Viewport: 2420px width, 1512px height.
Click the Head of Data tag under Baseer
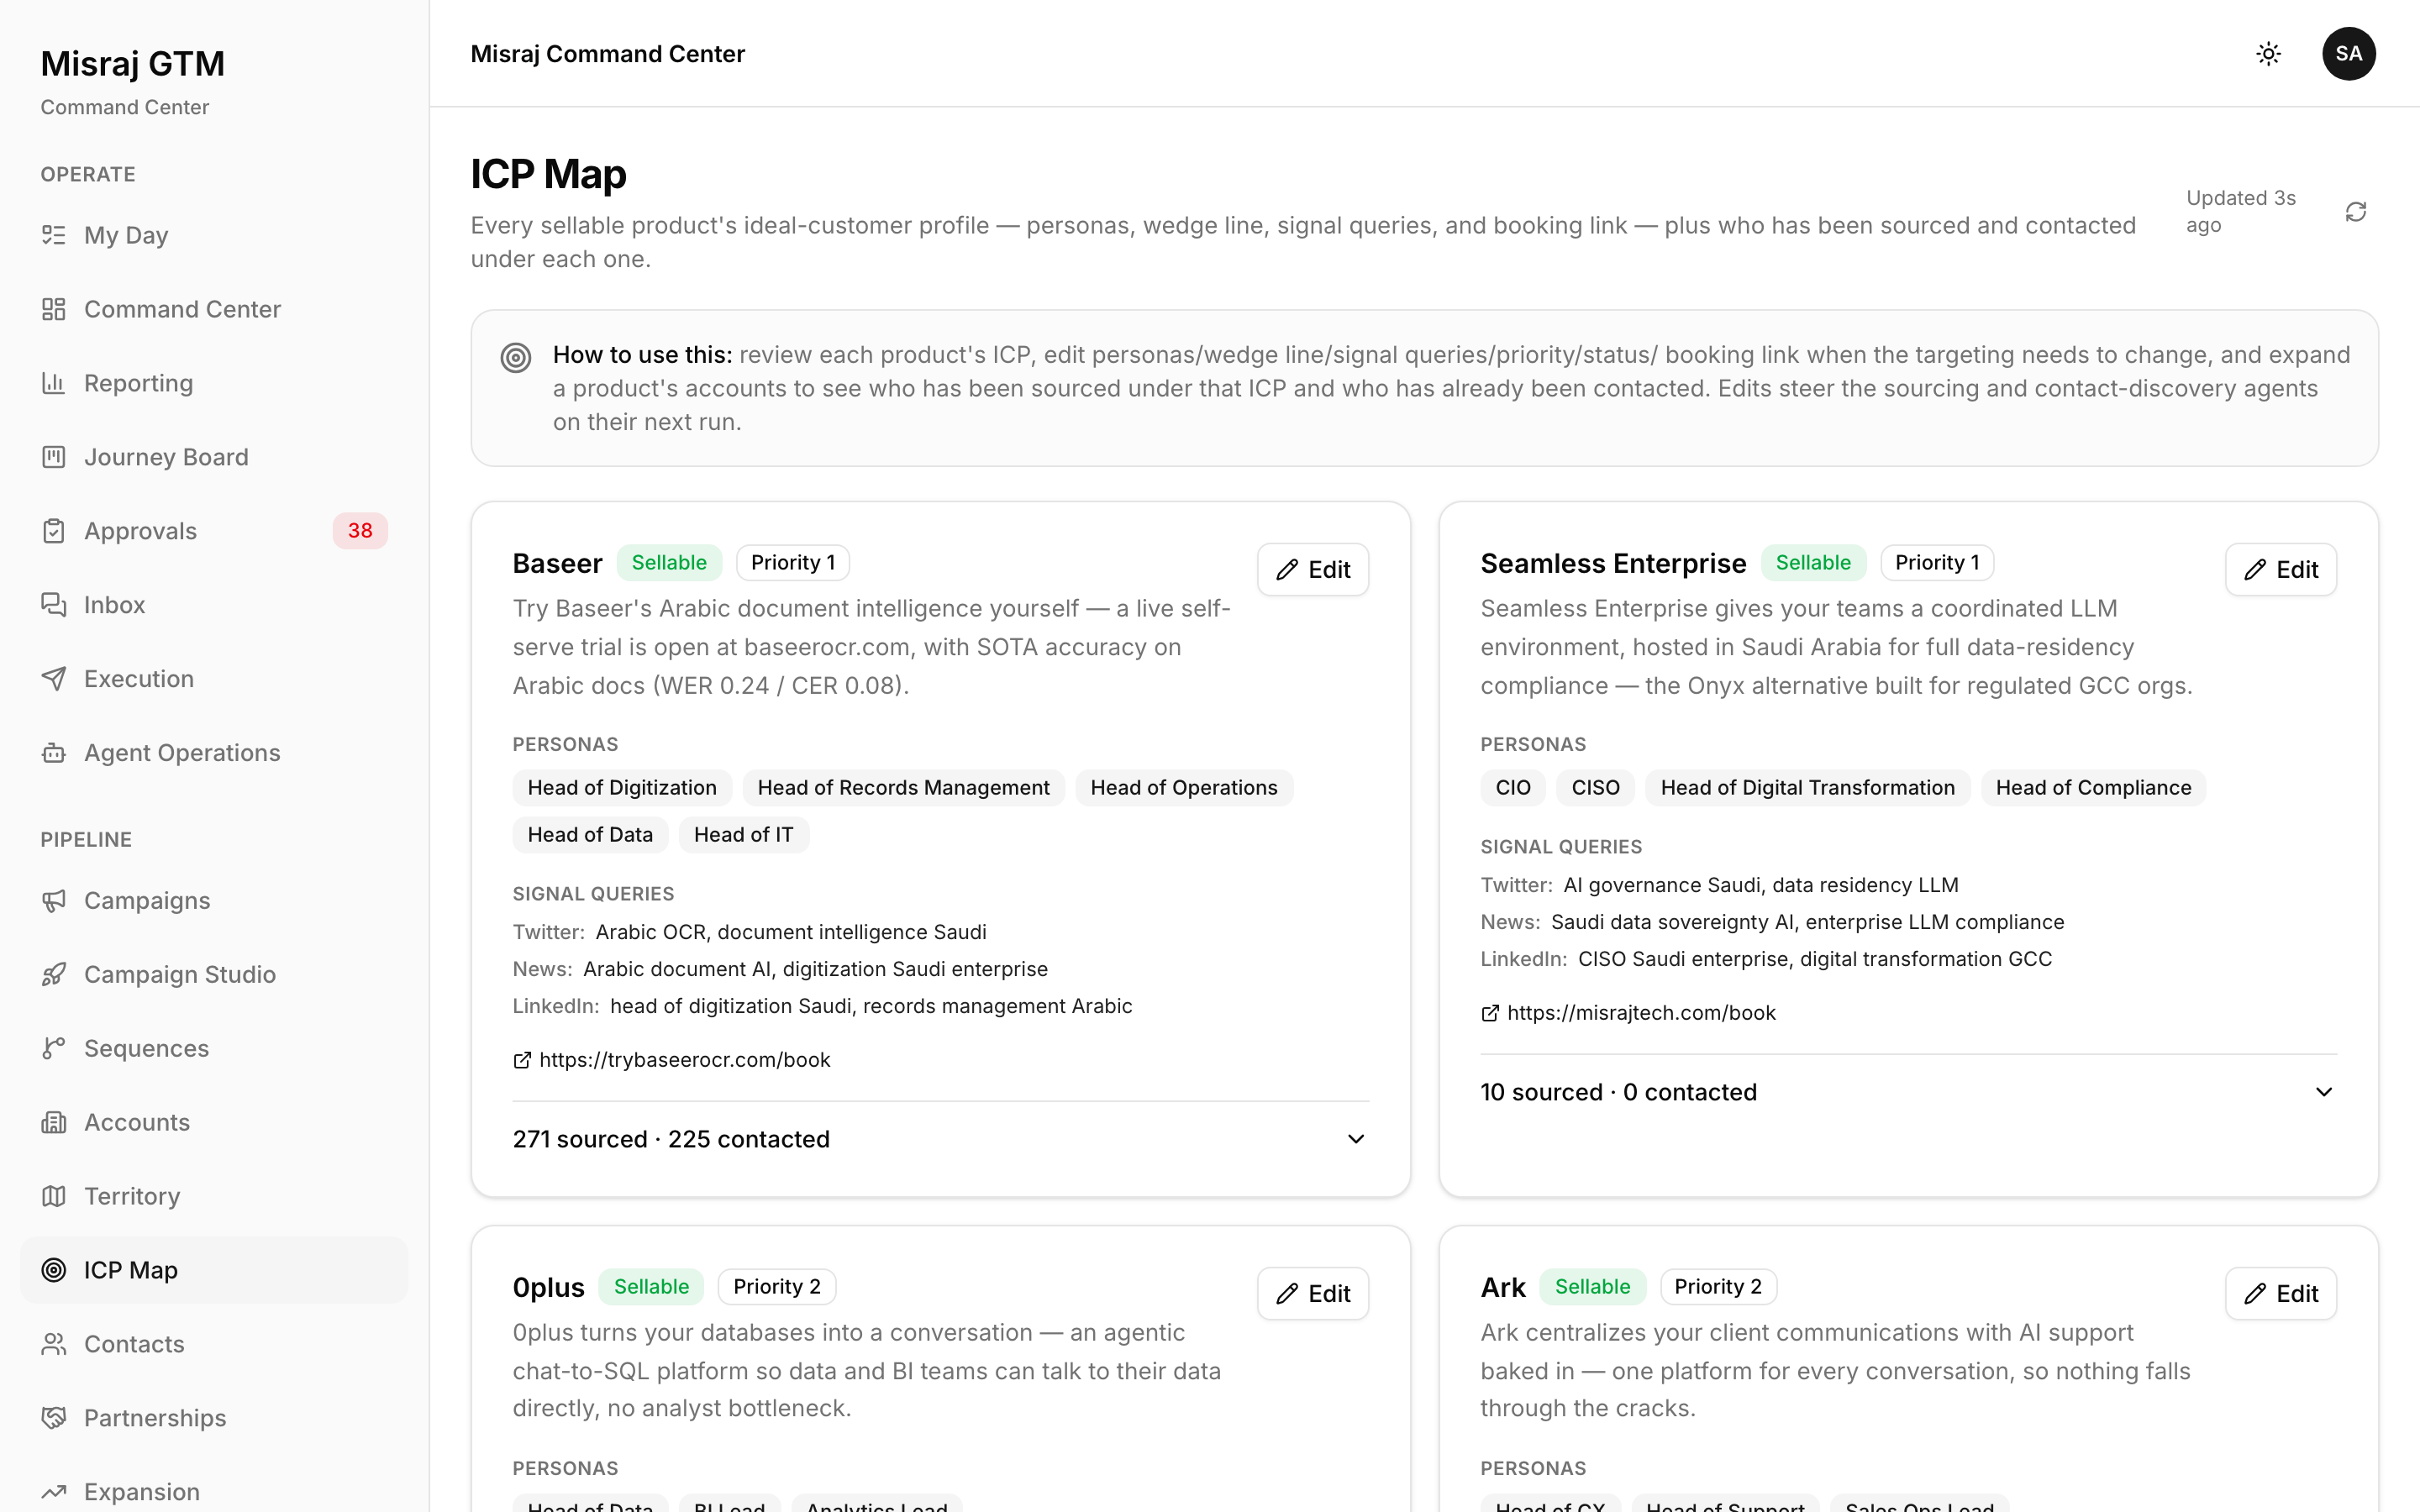click(x=590, y=835)
